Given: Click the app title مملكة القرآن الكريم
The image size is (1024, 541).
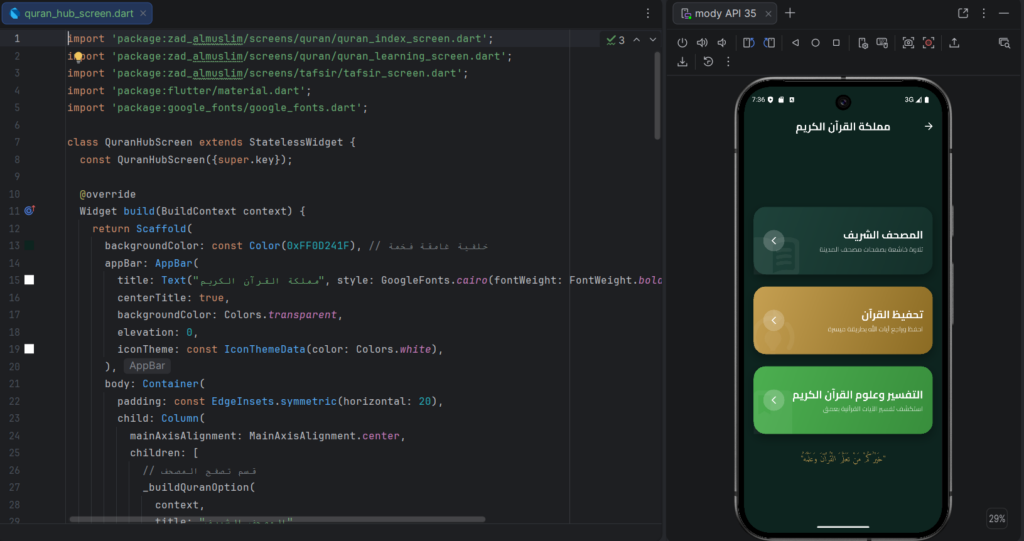Looking at the screenshot, I should 842,126.
